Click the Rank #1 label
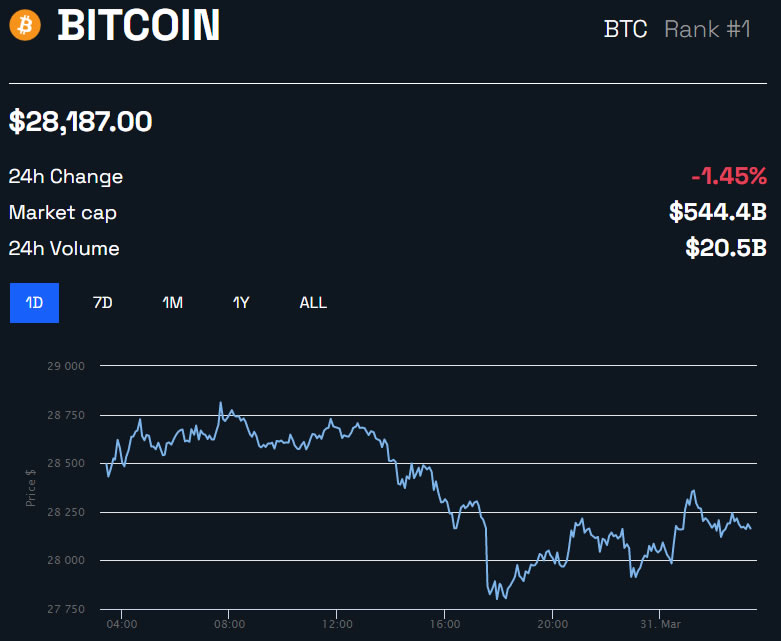 (707, 29)
